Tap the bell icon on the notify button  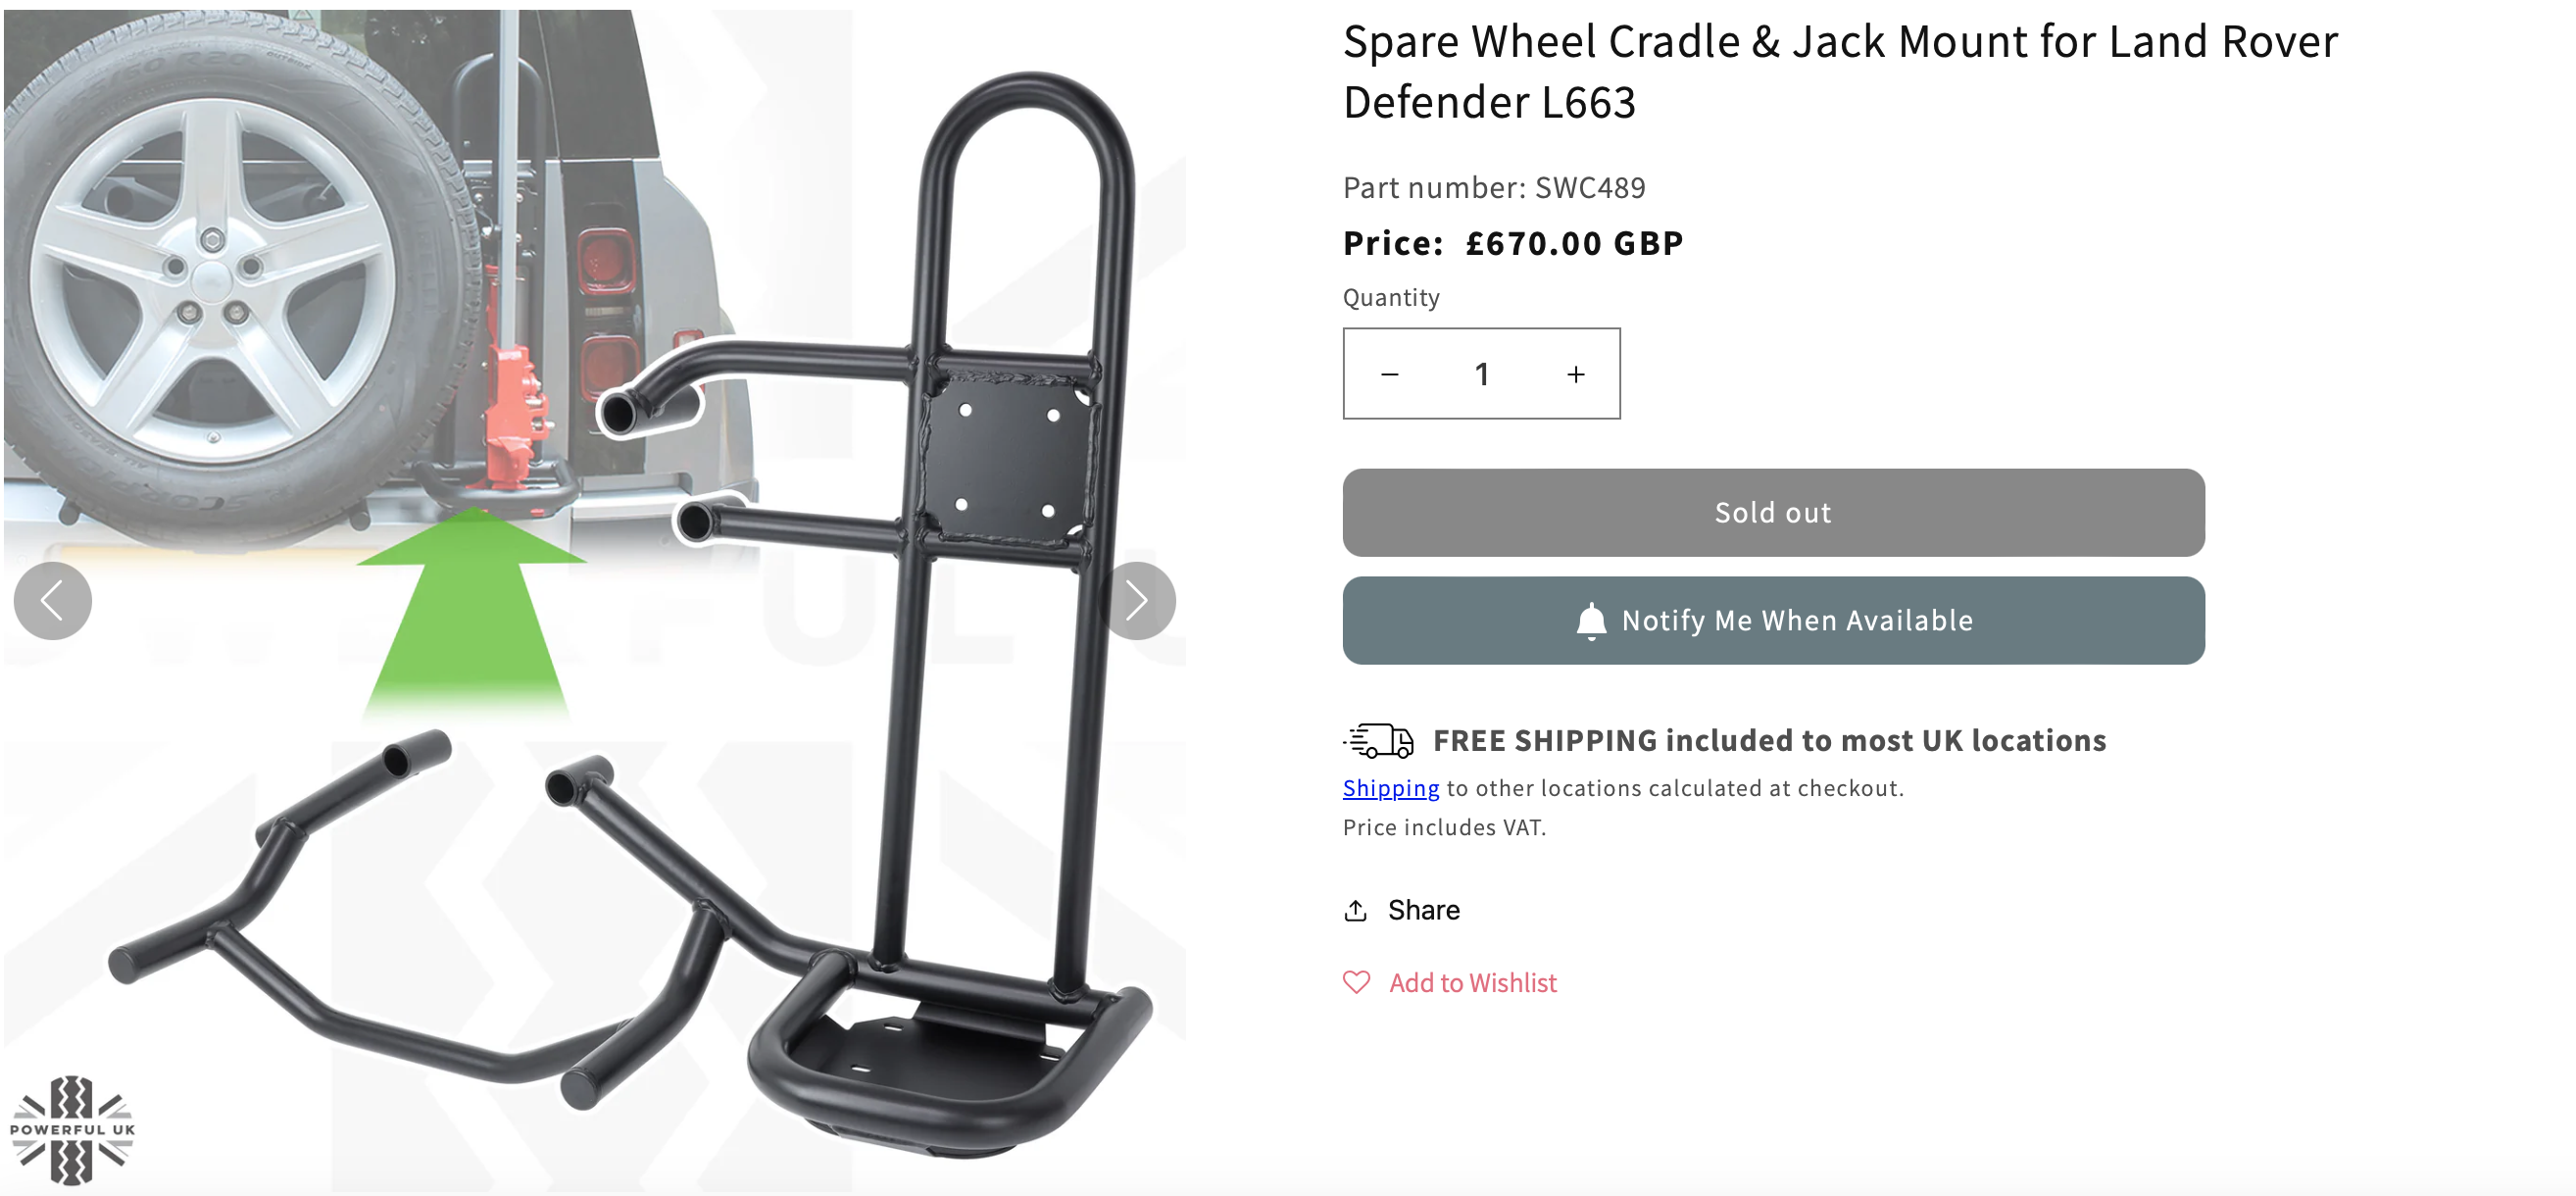[x=1591, y=621]
